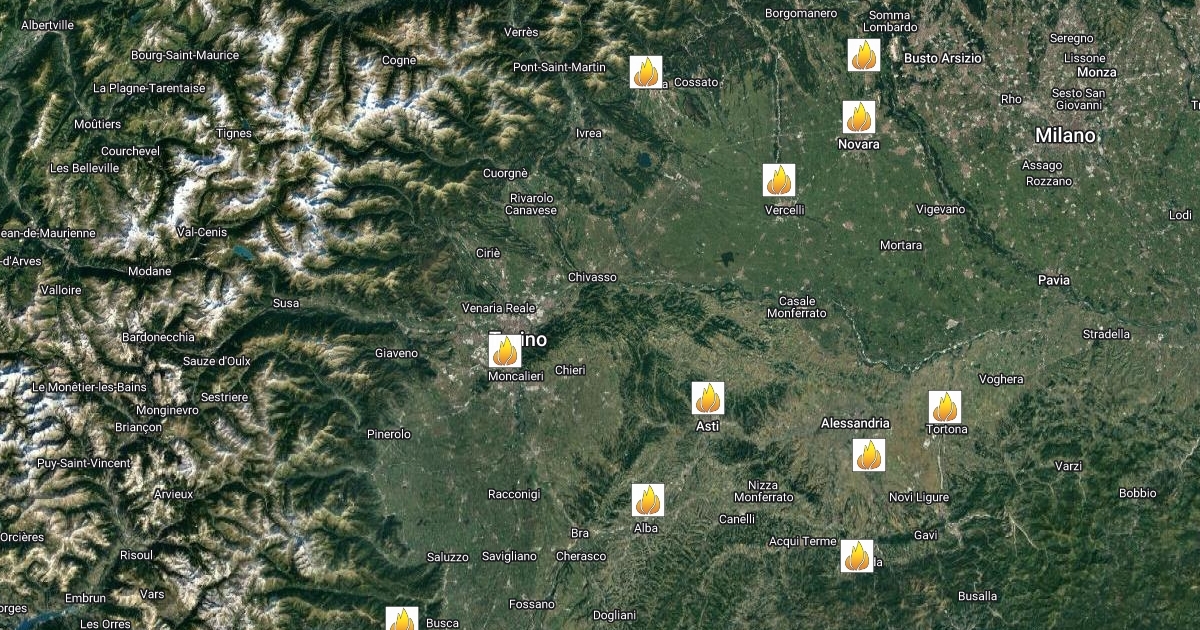Viewport: 1200px width, 630px height.
Task: Open the fire marker above Asti
Action: point(708,398)
